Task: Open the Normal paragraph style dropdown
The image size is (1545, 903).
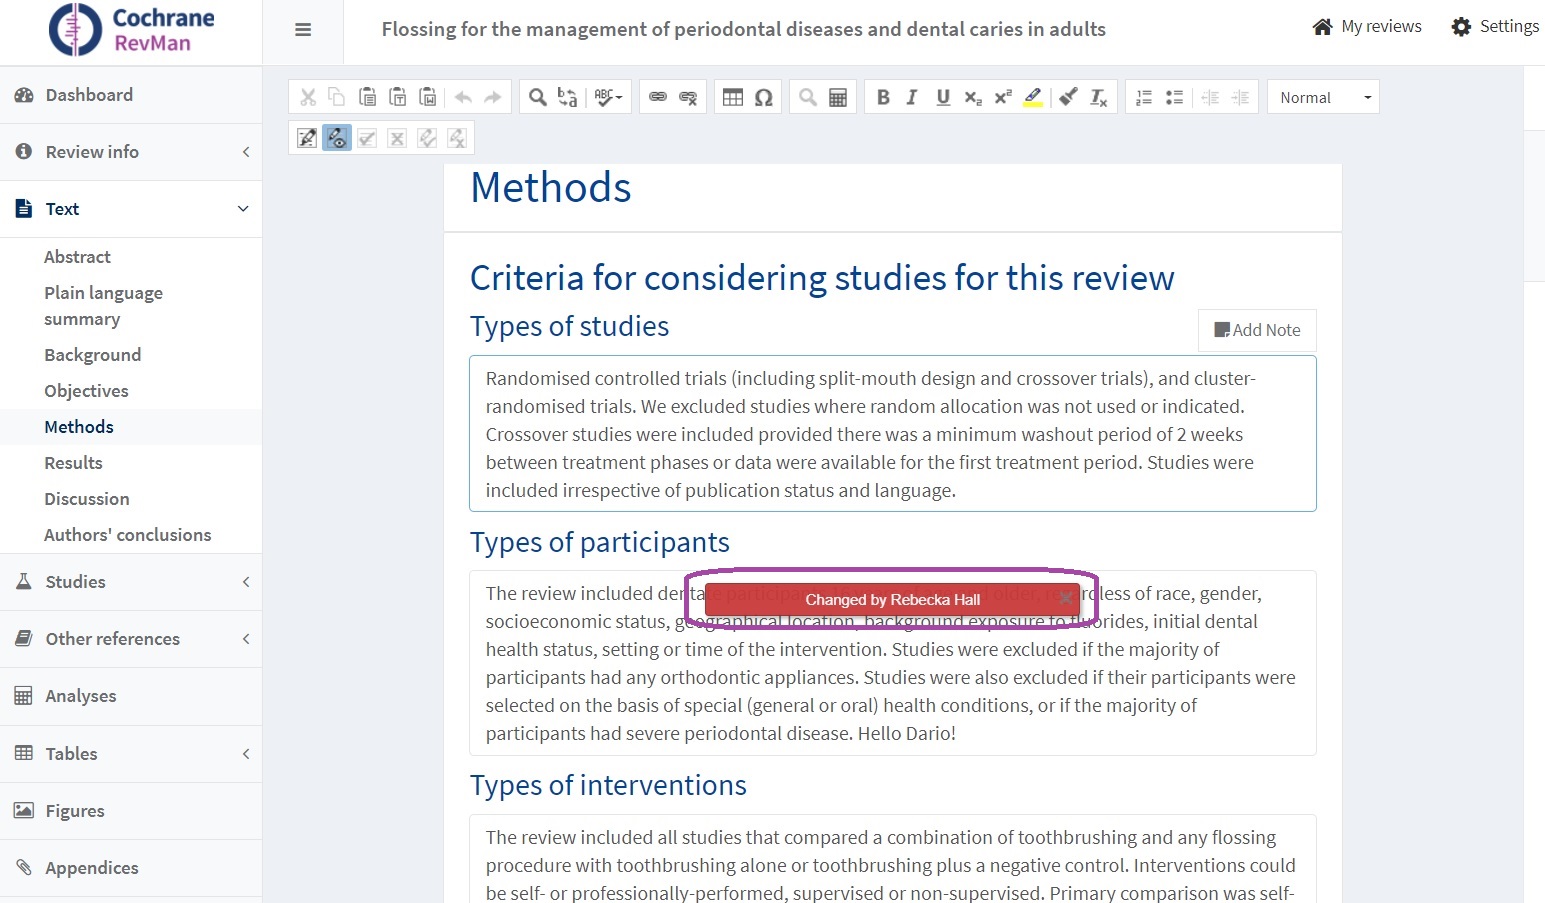Action: [x=1323, y=97]
